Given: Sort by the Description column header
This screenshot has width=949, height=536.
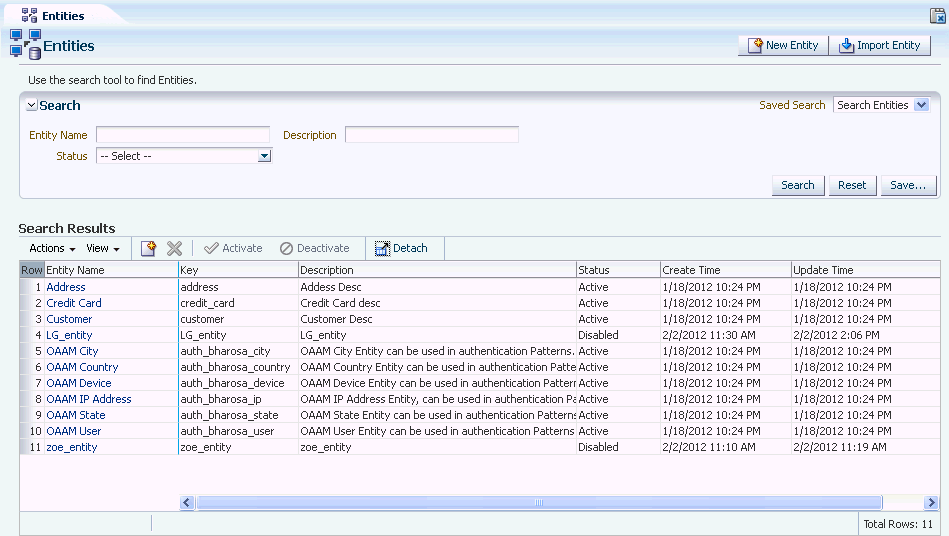Looking at the screenshot, I should coord(437,270).
